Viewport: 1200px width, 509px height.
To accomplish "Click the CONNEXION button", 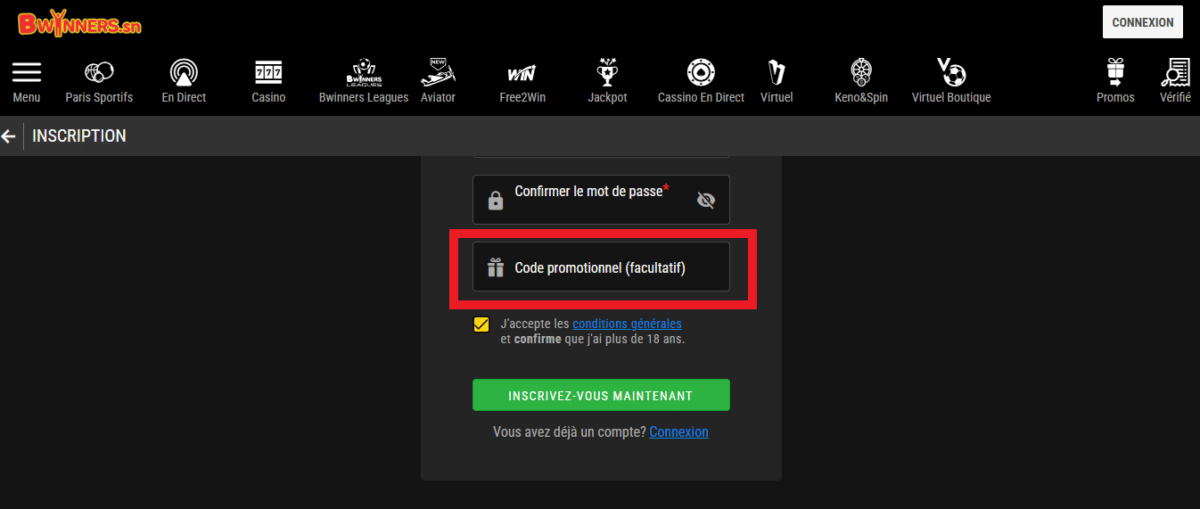I will [1143, 22].
